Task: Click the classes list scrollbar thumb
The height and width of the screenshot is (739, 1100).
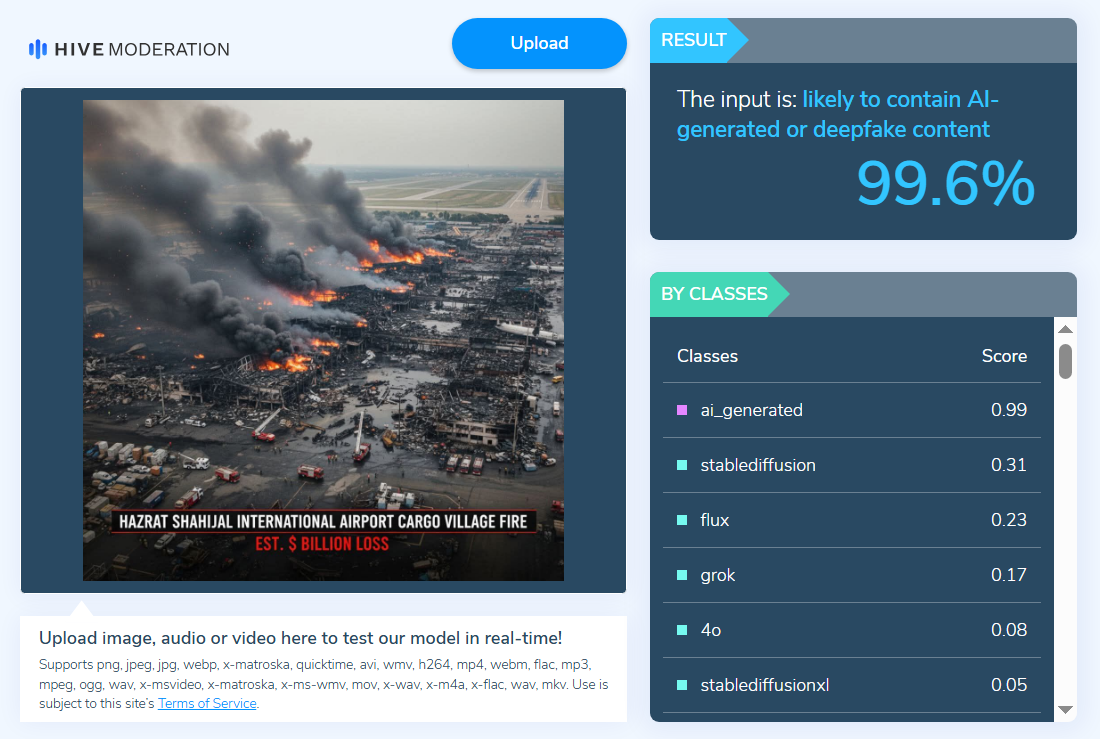Action: tap(1065, 361)
